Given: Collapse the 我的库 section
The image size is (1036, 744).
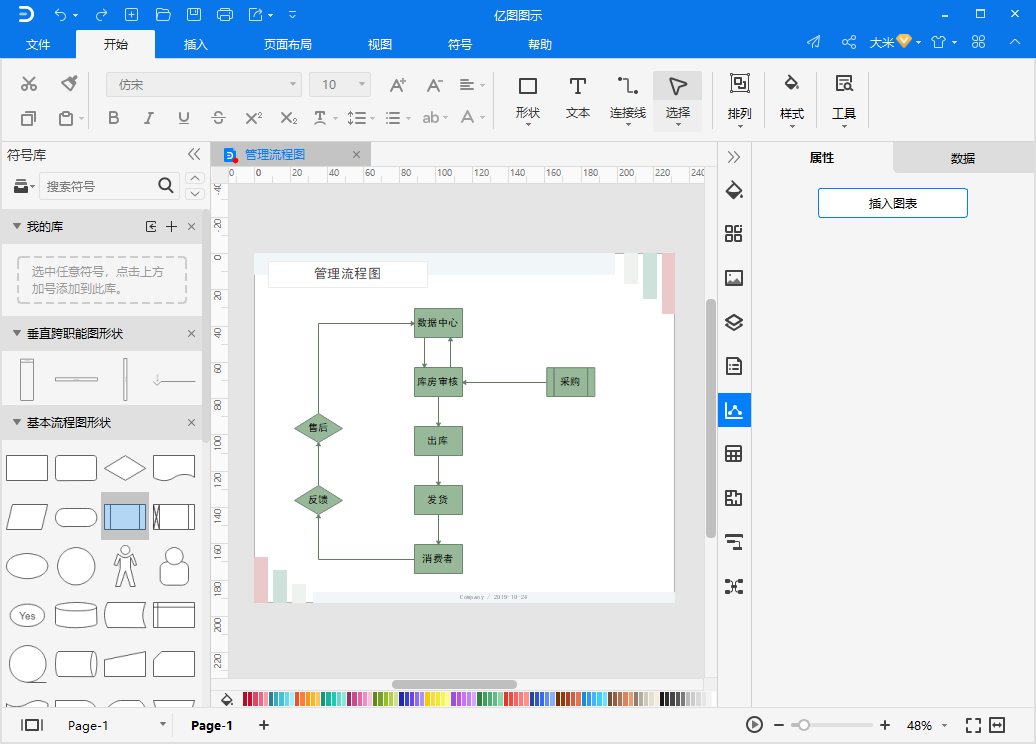Looking at the screenshot, I should pyautogui.click(x=17, y=226).
